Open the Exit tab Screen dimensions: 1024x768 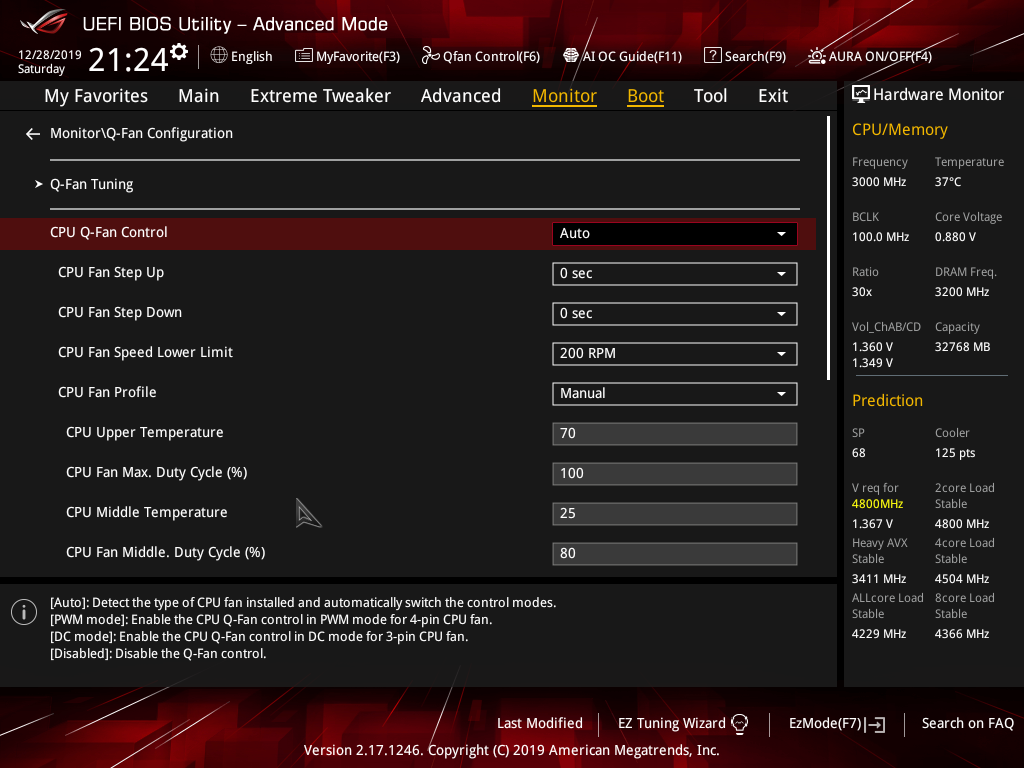tap(773, 96)
